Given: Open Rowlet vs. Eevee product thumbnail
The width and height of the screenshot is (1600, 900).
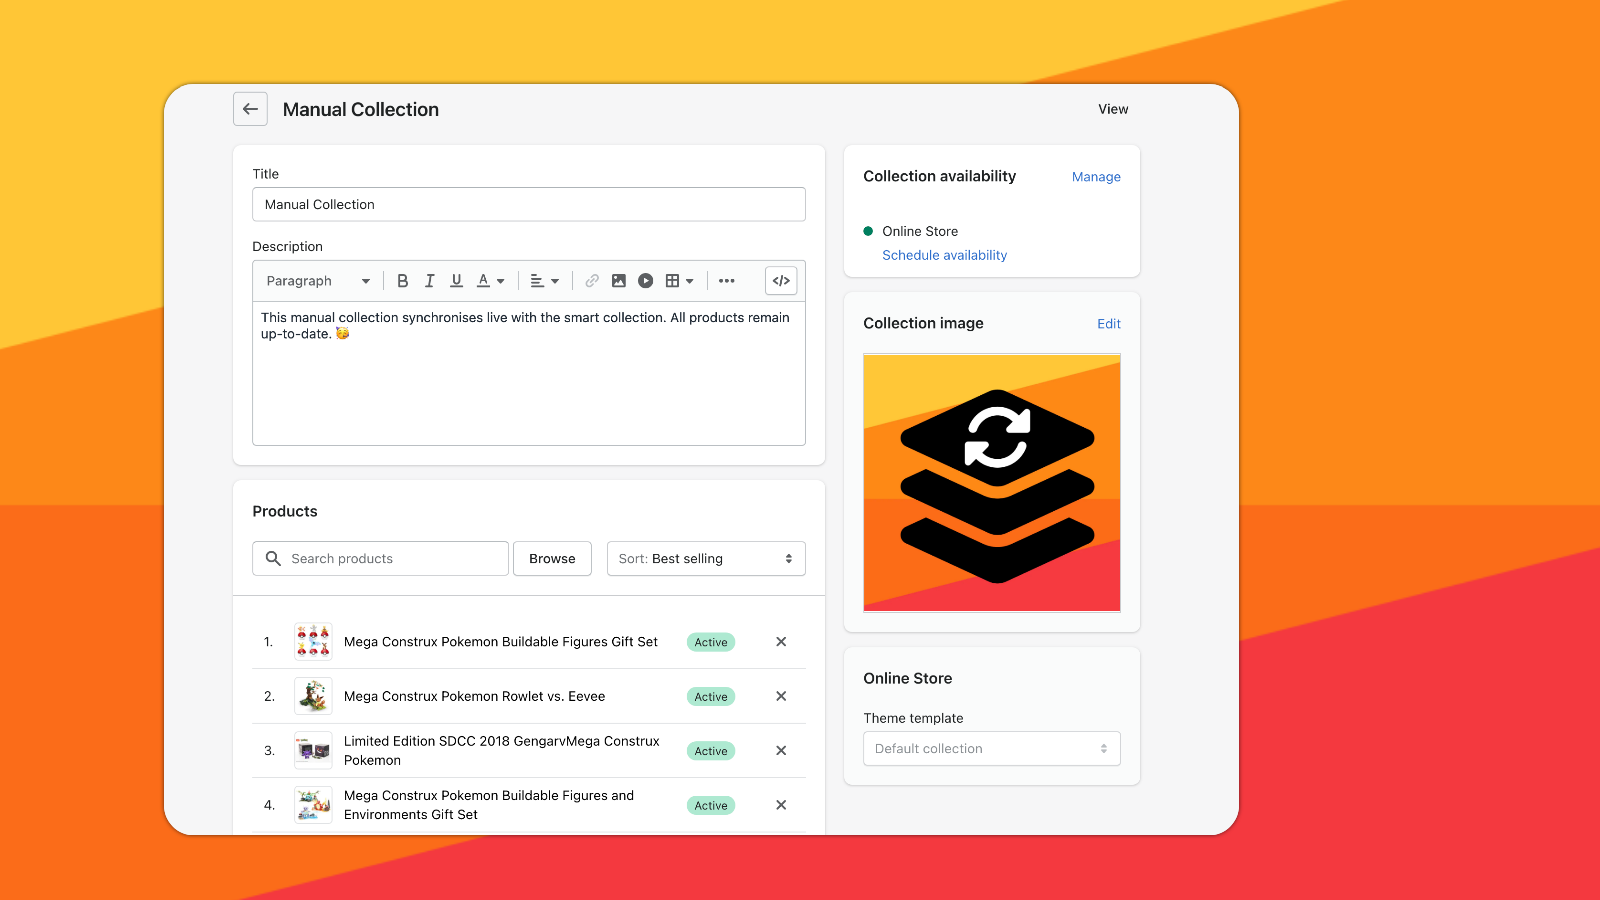Looking at the screenshot, I should (313, 696).
